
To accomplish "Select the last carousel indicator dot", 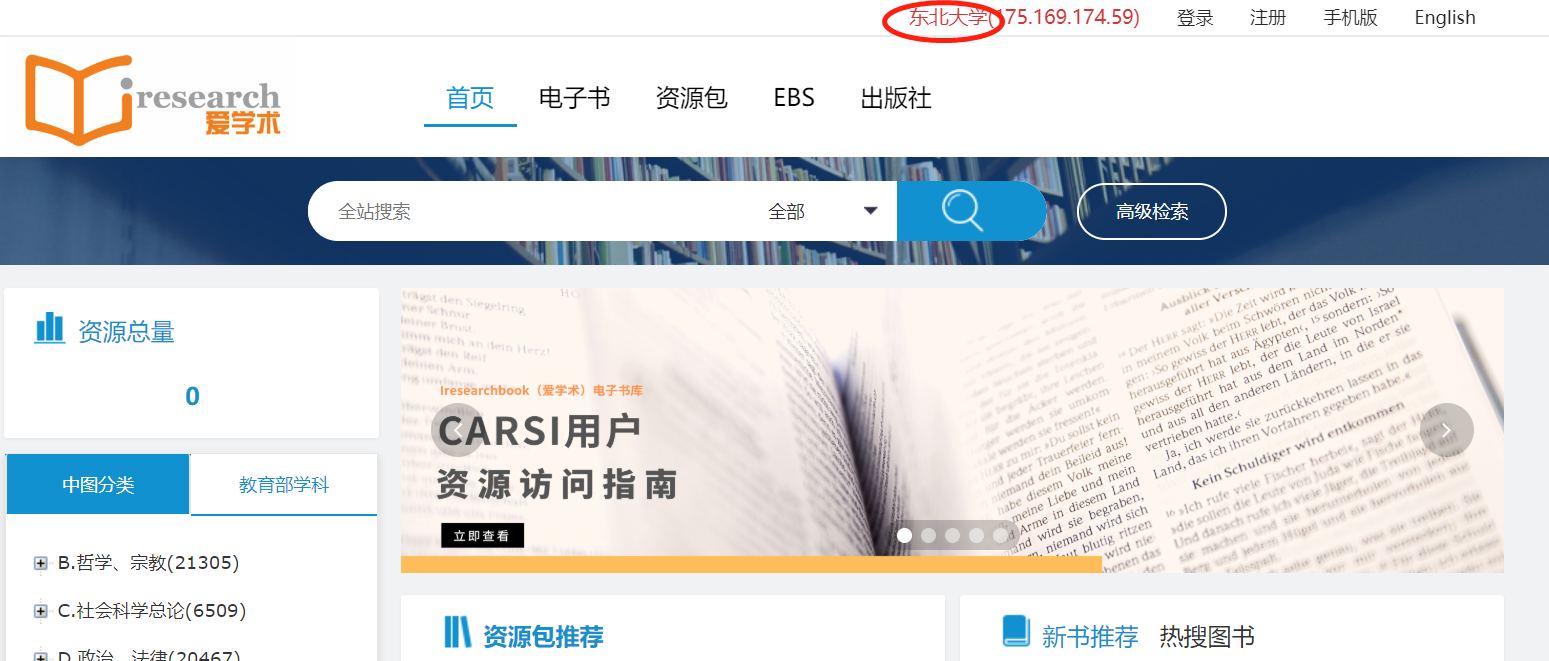I will pos(1001,535).
